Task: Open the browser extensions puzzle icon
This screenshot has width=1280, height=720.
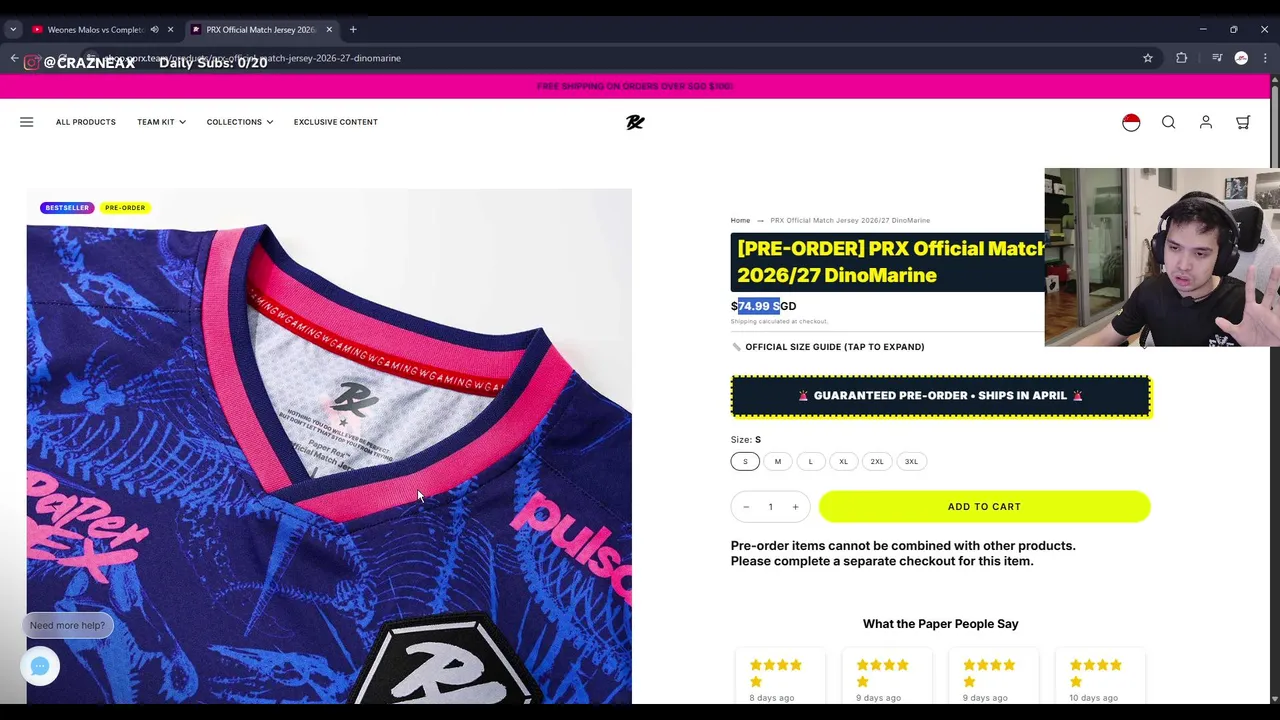Action: (x=1181, y=58)
